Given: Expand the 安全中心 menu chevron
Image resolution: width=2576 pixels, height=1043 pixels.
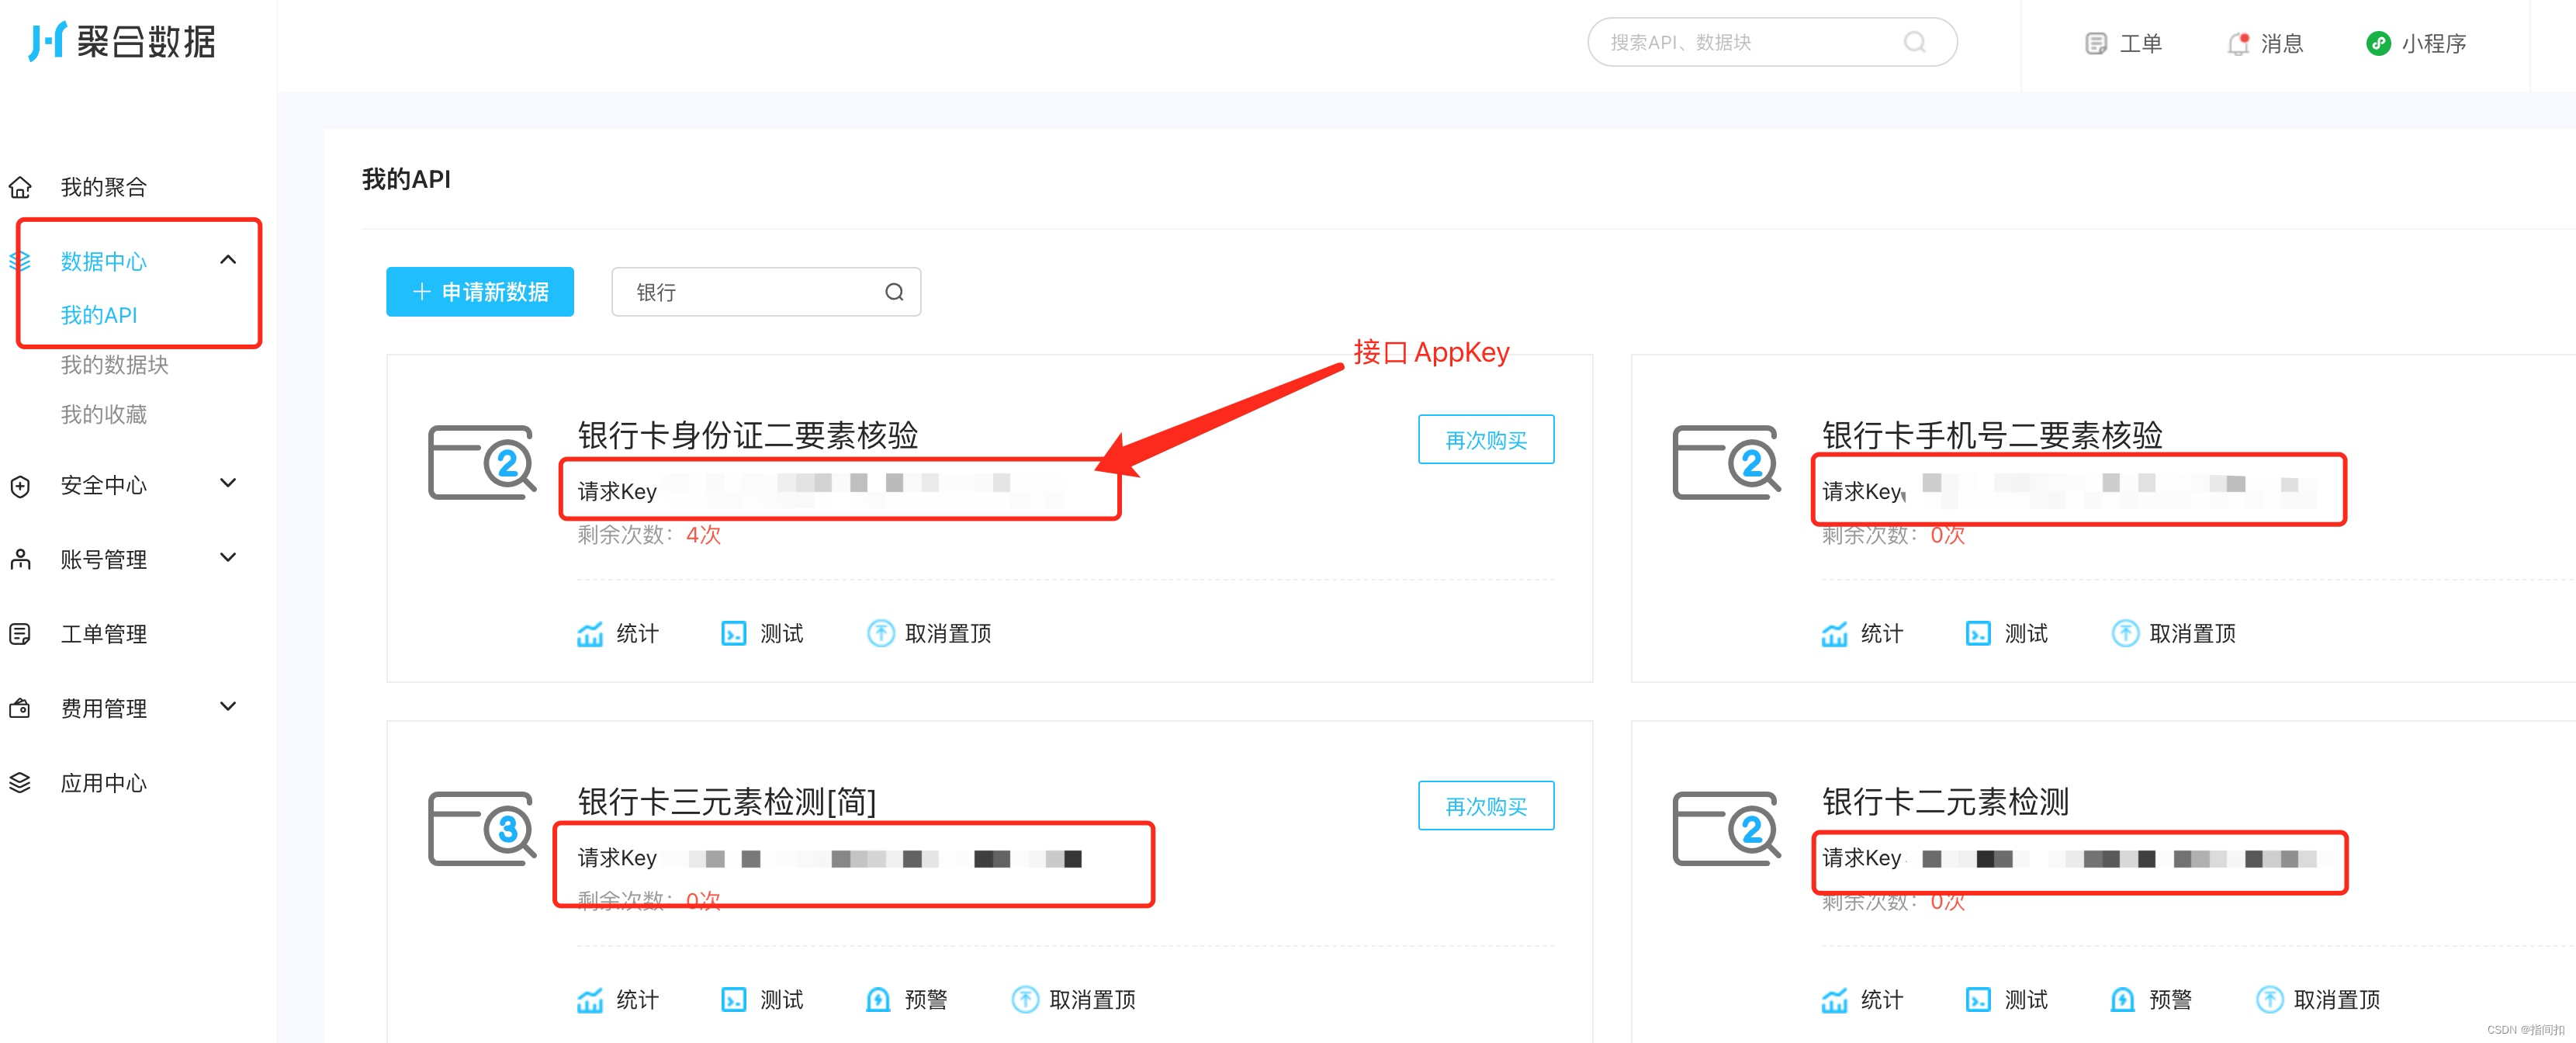Looking at the screenshot, I should click(x=228, y=483).
